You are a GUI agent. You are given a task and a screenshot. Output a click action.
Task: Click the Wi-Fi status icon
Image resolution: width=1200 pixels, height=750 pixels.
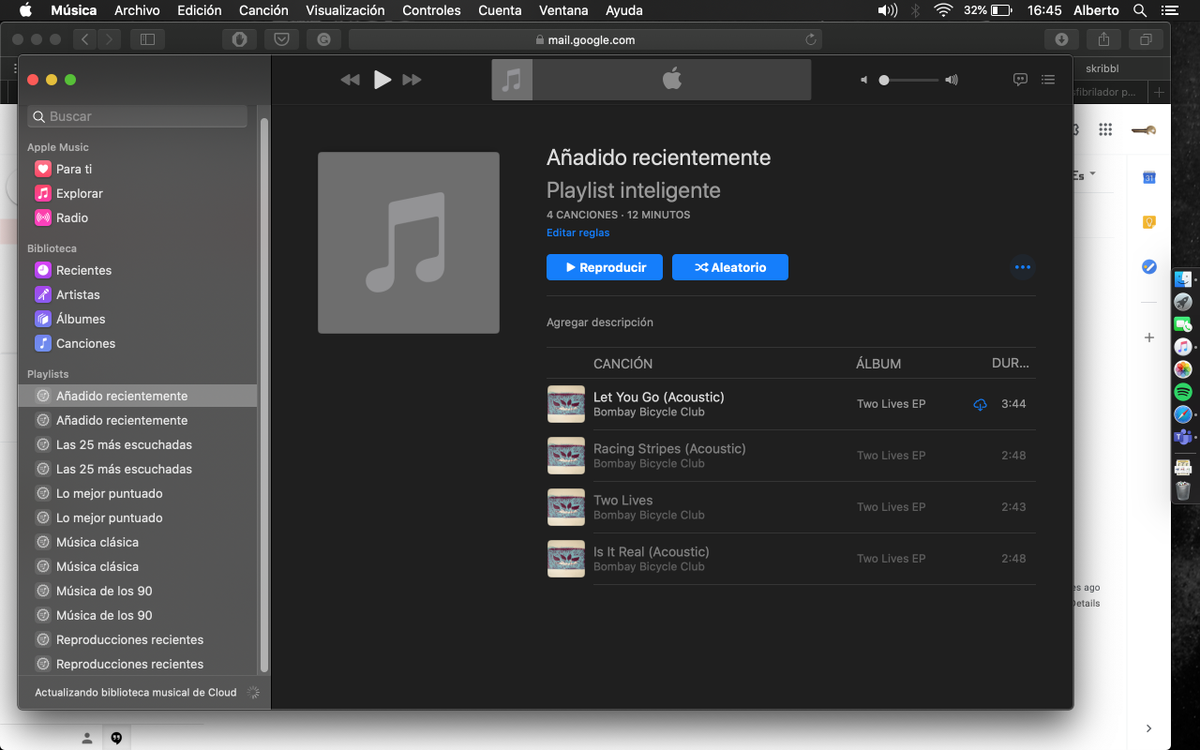tap(943, 10)
